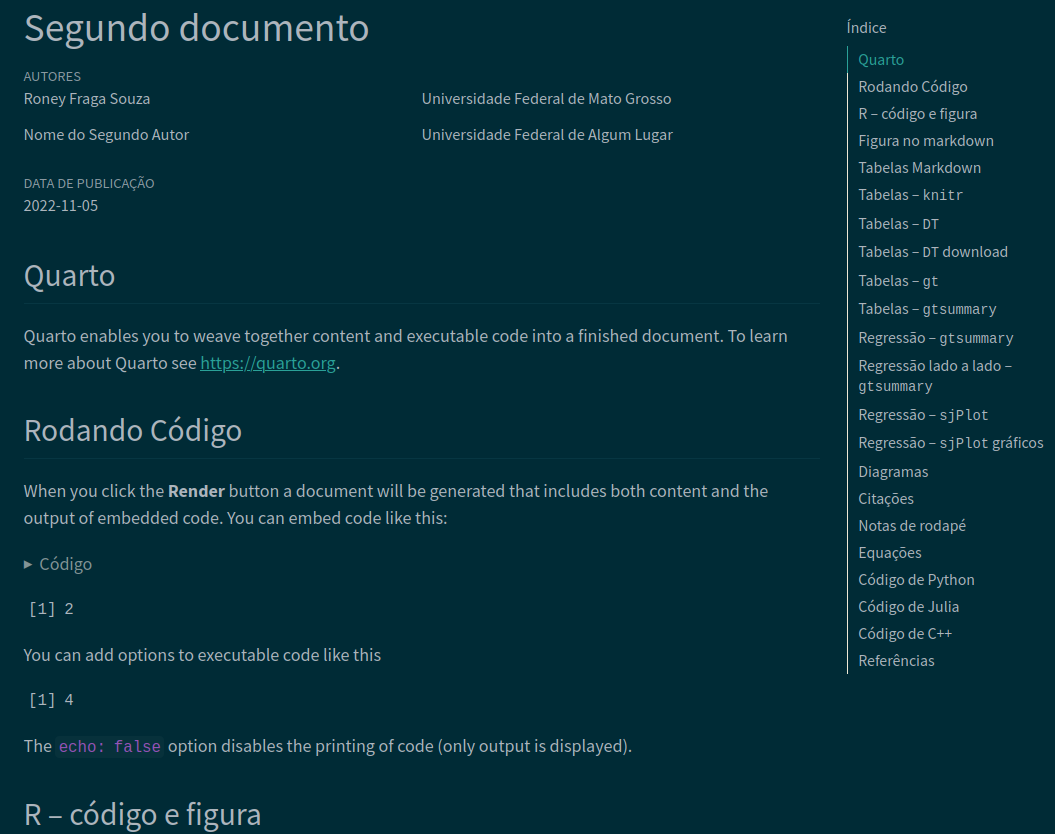The image size is (1055, 834).
Task: Click the code output '[1] 2'
Action: [51, 609]
